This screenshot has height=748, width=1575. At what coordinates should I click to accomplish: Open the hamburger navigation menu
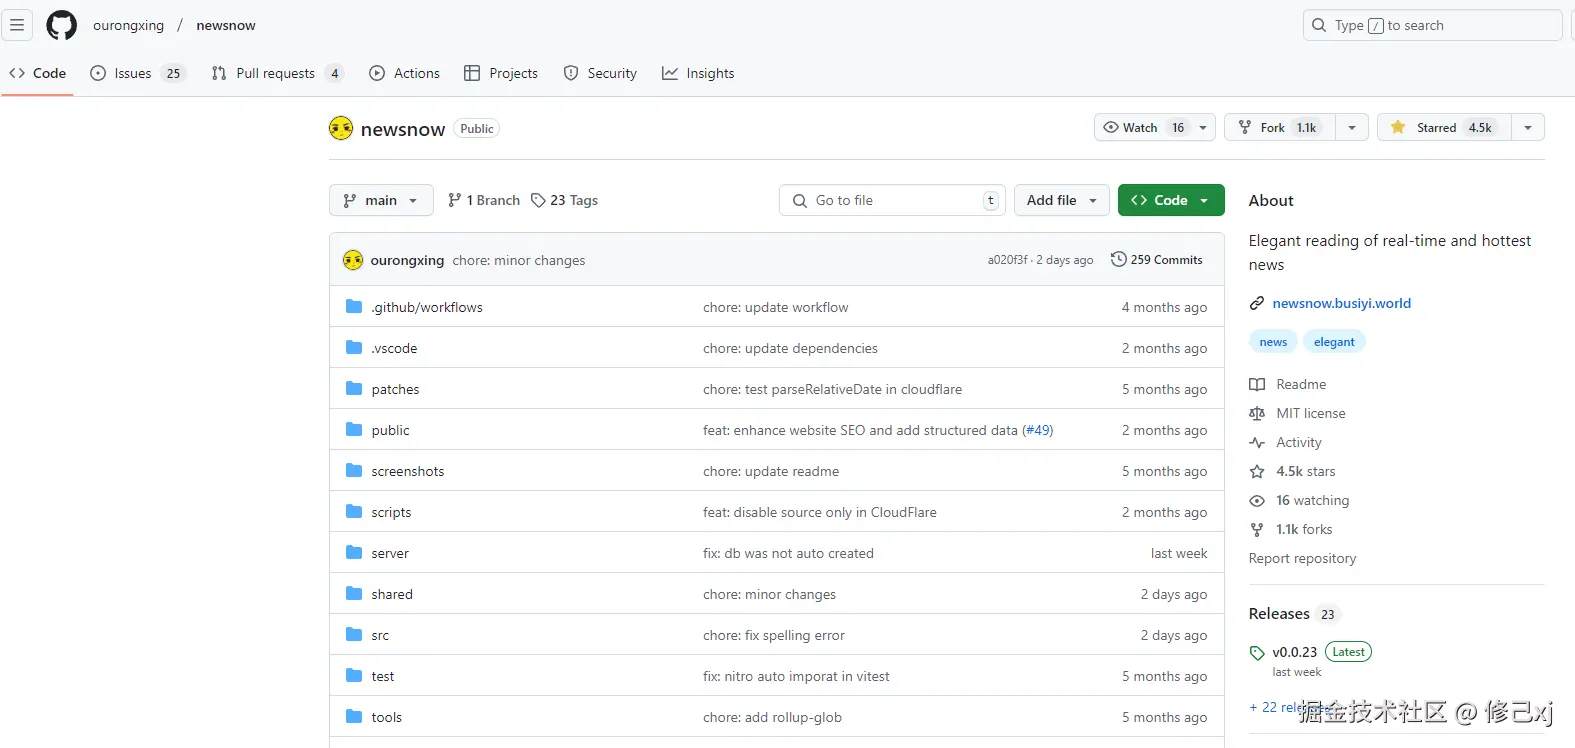[17, 25]
